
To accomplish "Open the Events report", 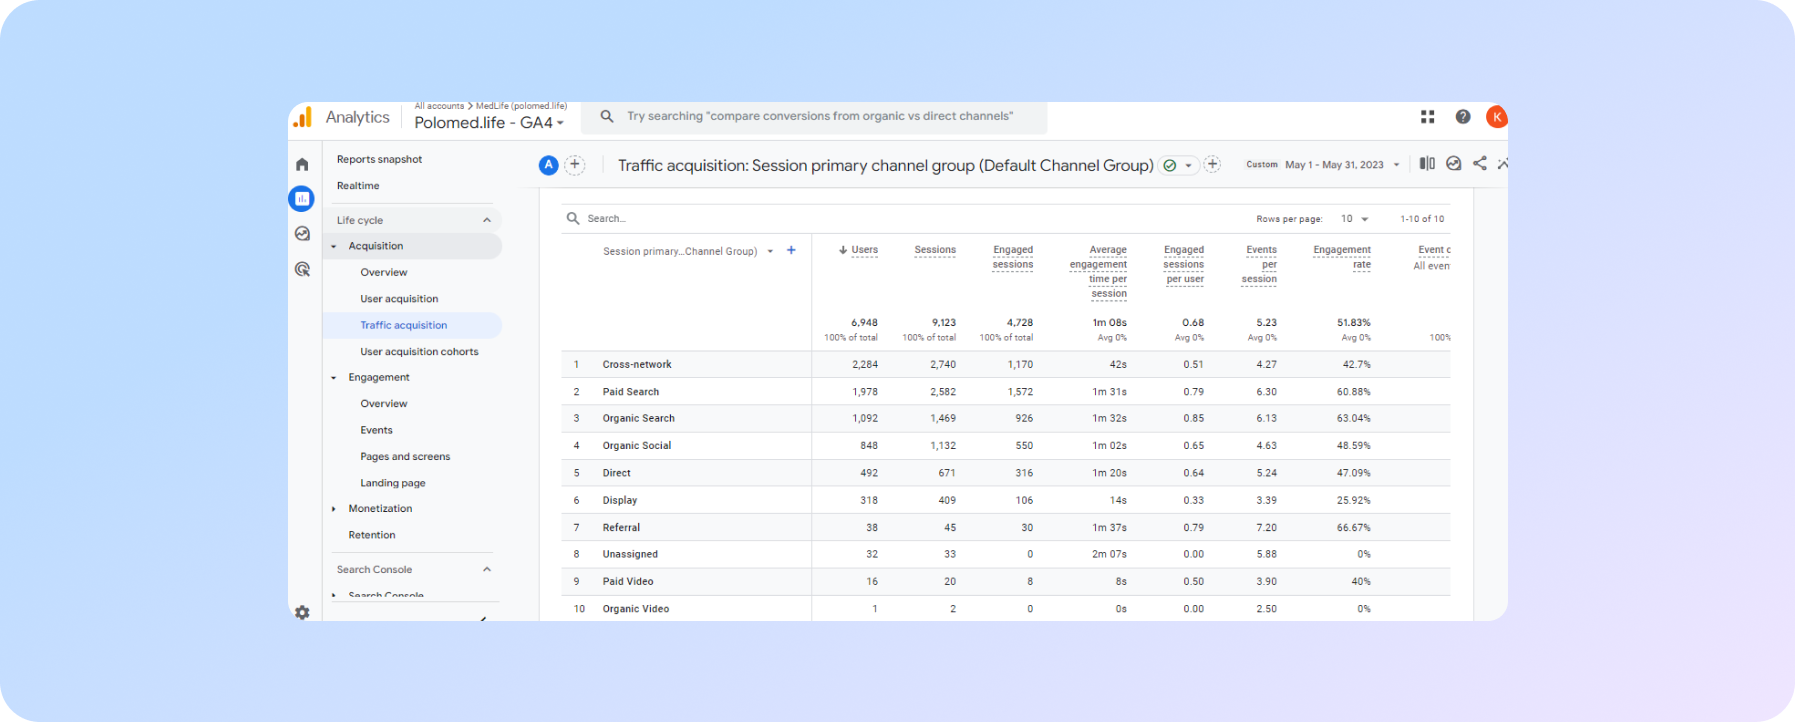I will coord(376,430).
